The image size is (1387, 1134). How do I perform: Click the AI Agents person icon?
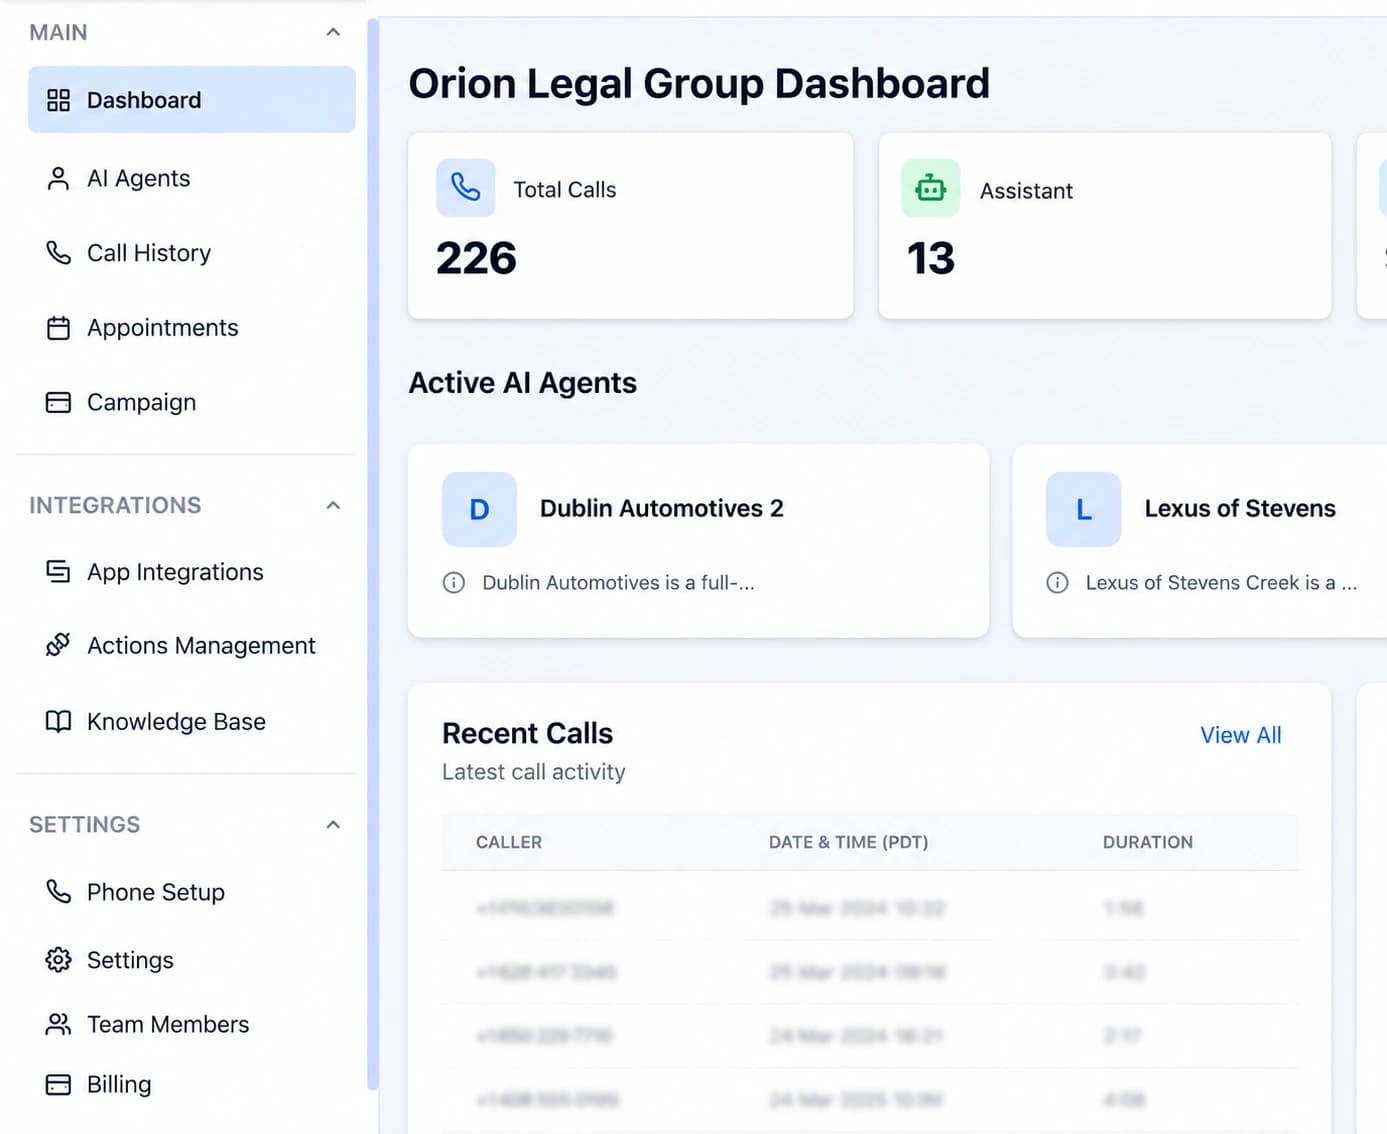[x=59, y=179]
